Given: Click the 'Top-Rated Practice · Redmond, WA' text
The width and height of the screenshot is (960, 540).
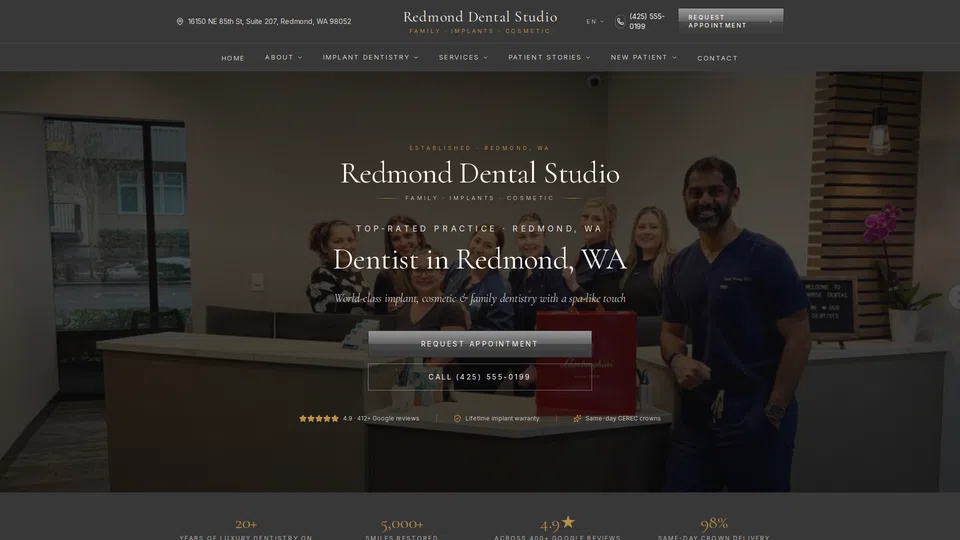Looking at the screenshot, I should (x=479, y=228).
